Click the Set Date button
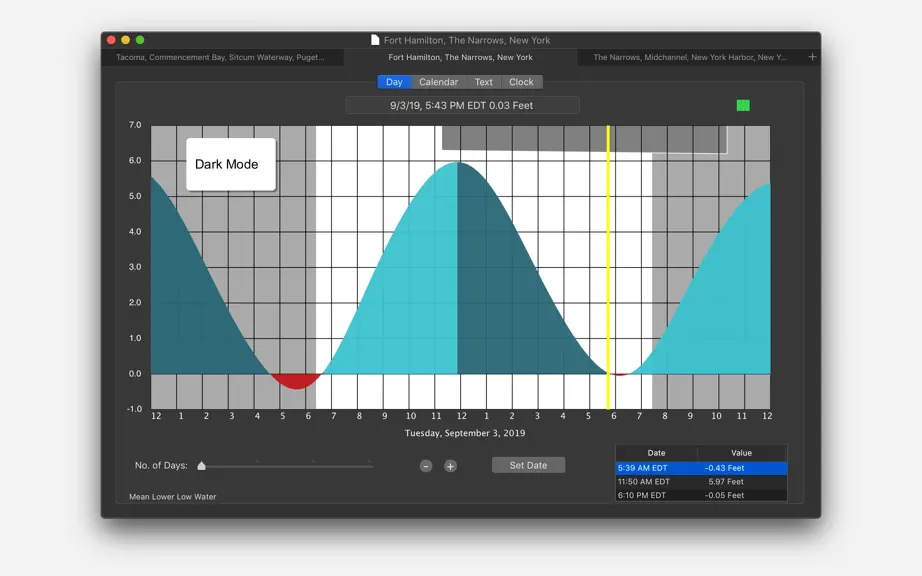Image resolution: width=922 pixels, height=576 pixels. [528, 465]
